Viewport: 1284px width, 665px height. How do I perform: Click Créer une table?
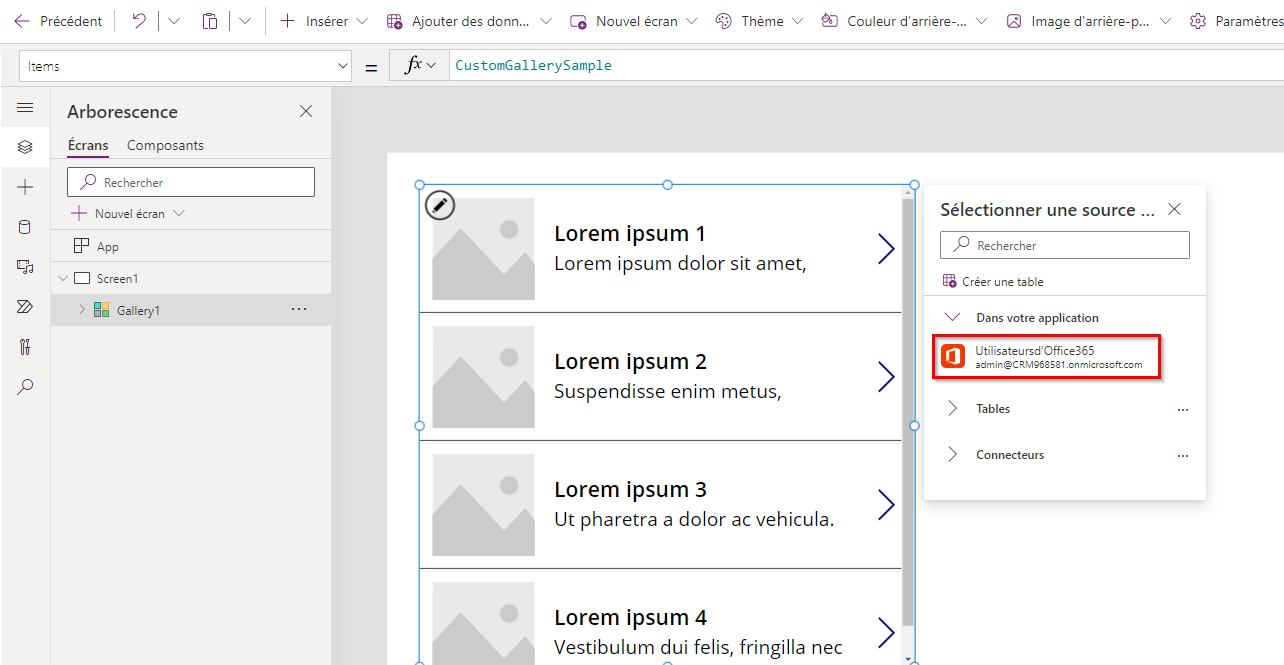993,282
